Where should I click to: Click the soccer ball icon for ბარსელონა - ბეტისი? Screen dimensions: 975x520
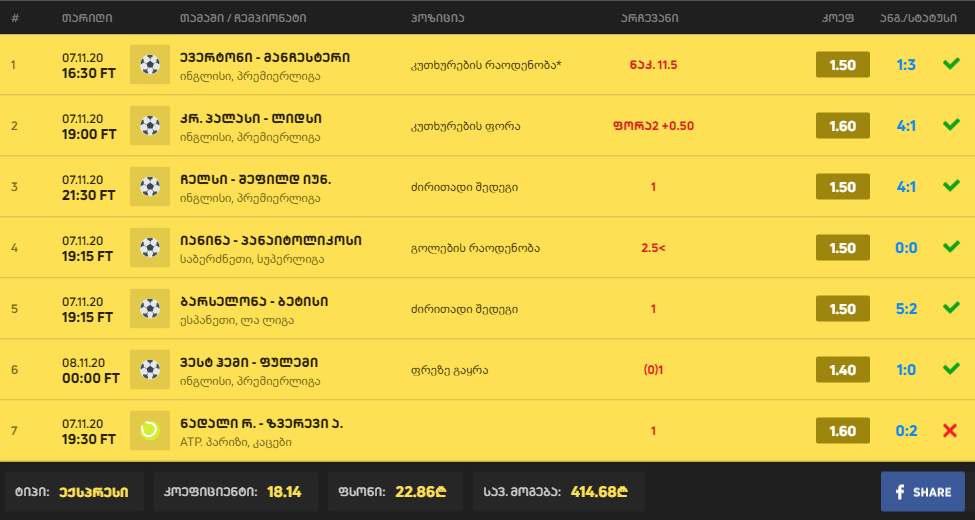150,309
